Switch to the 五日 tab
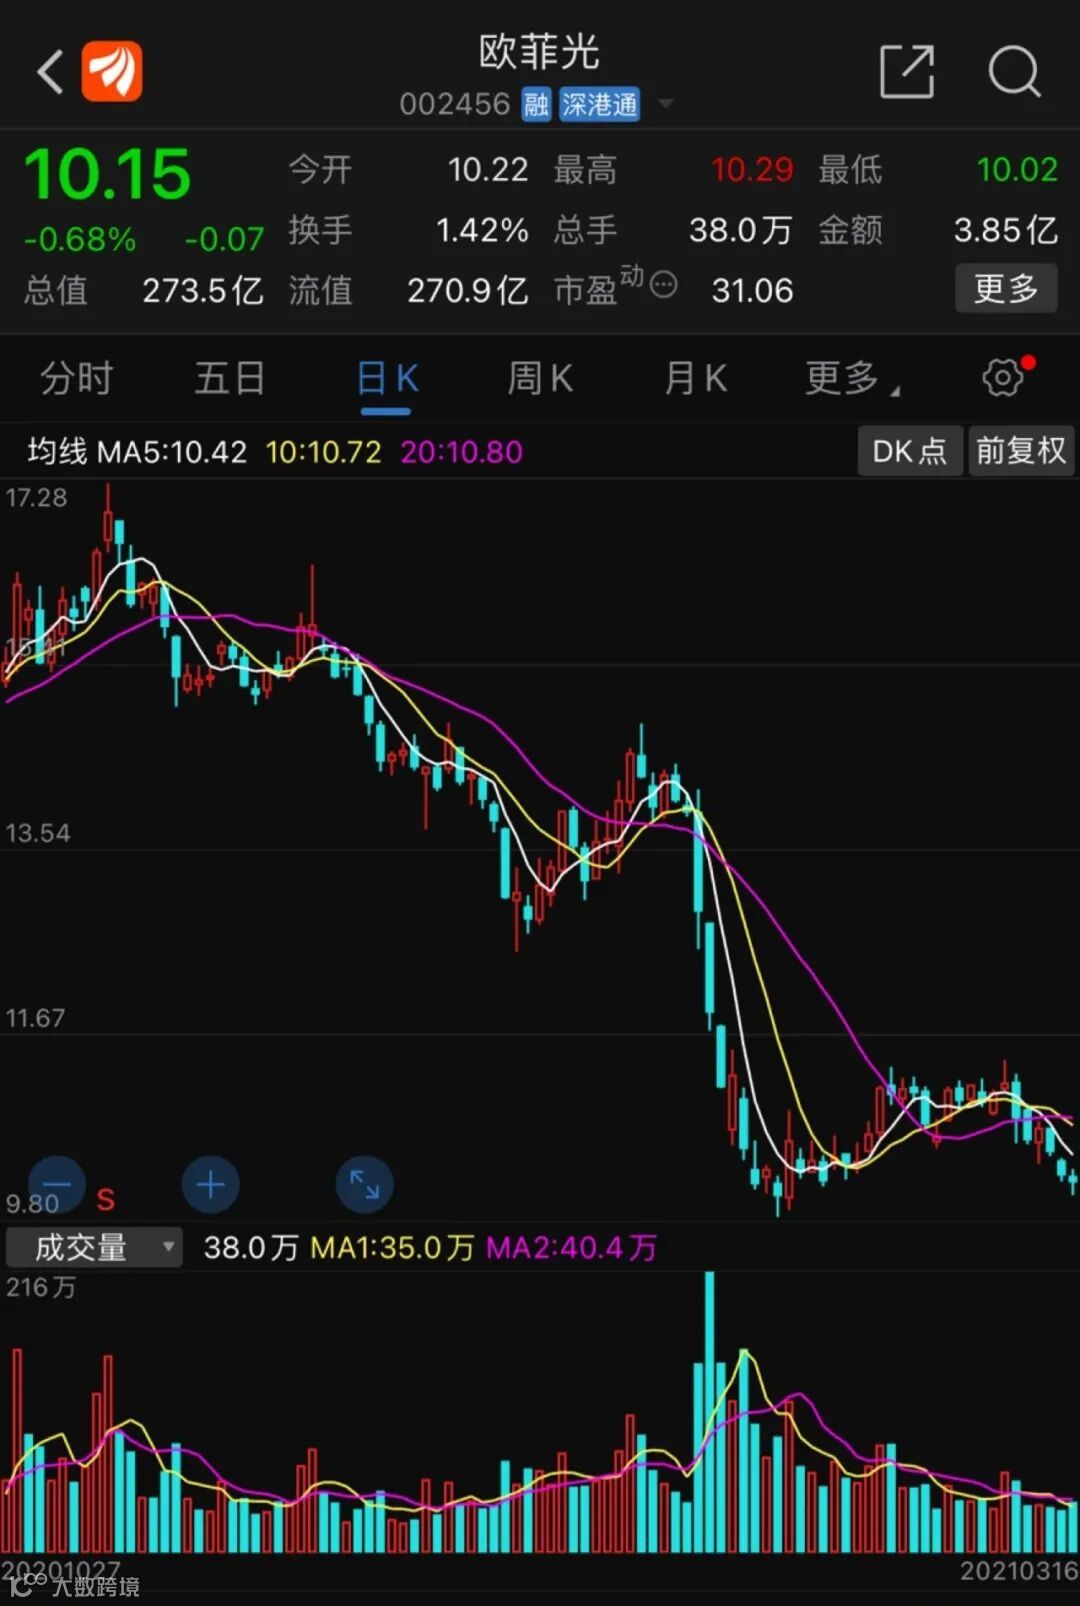Screen dimensions: 1080x1606 [230, 379]
